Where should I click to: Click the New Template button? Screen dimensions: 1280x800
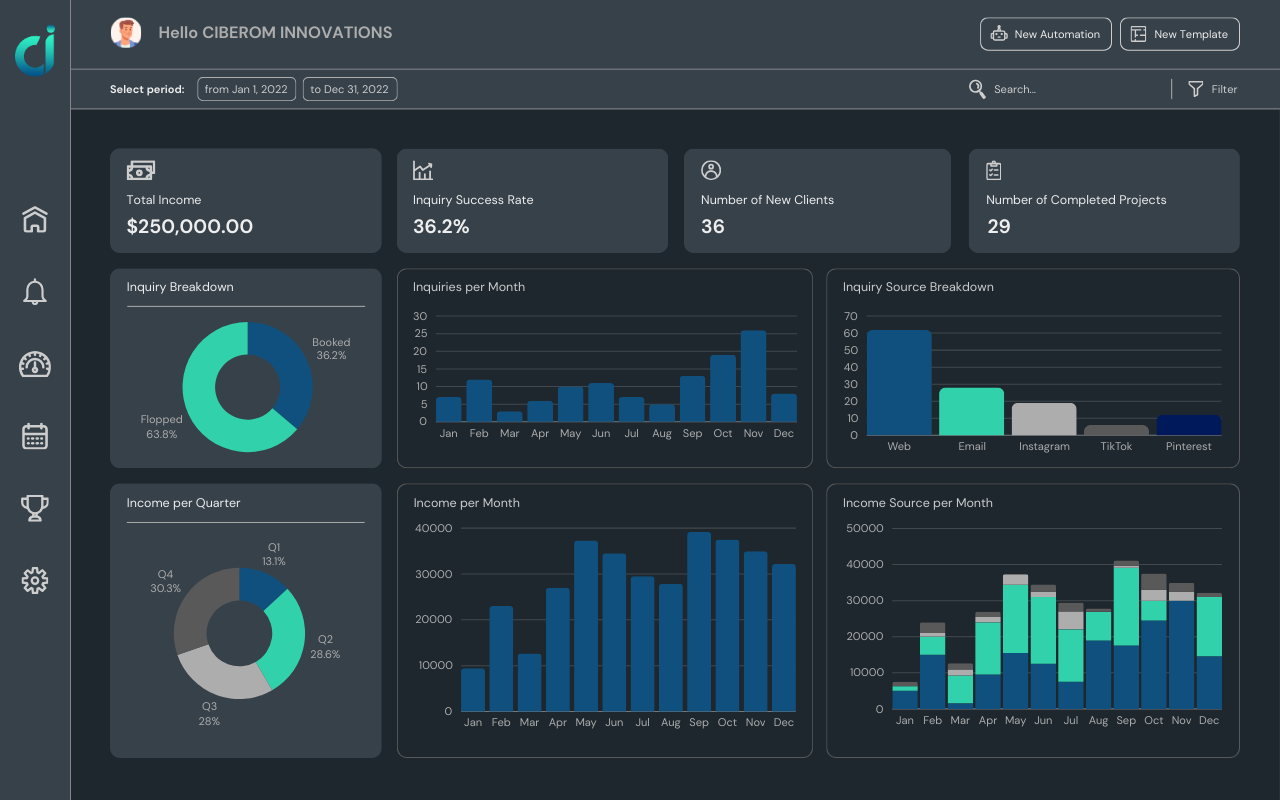[x=1180, y=34]
